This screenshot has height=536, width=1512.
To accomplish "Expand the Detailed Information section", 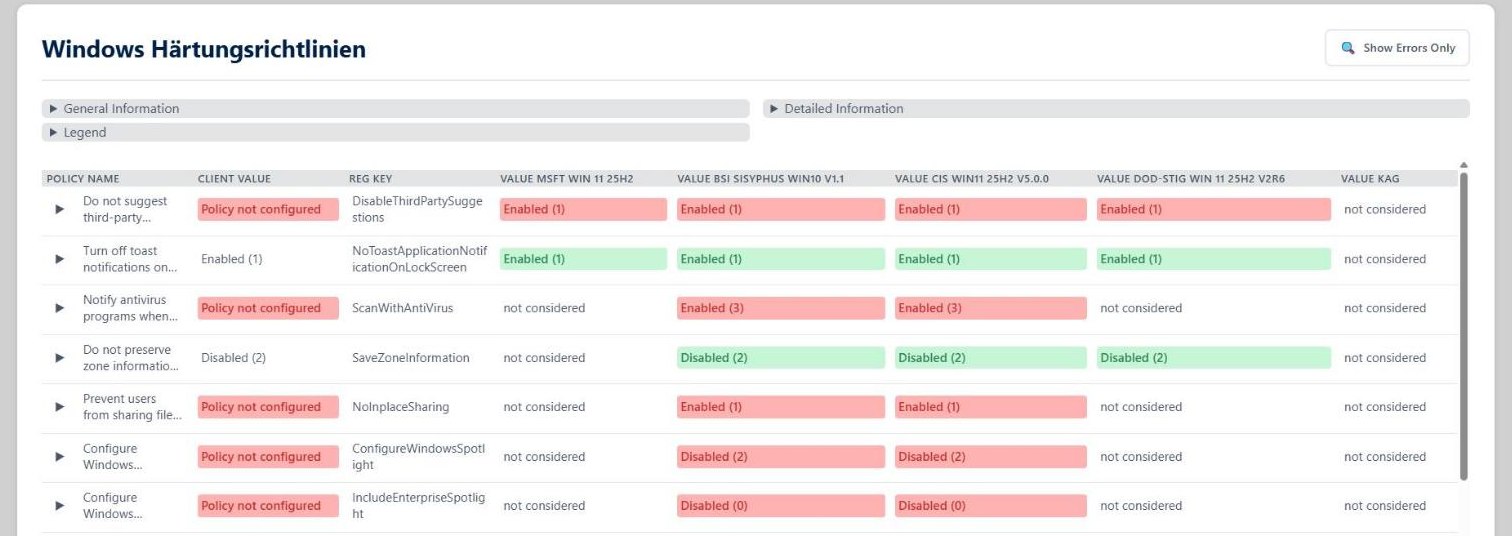I will (1117, 109).
